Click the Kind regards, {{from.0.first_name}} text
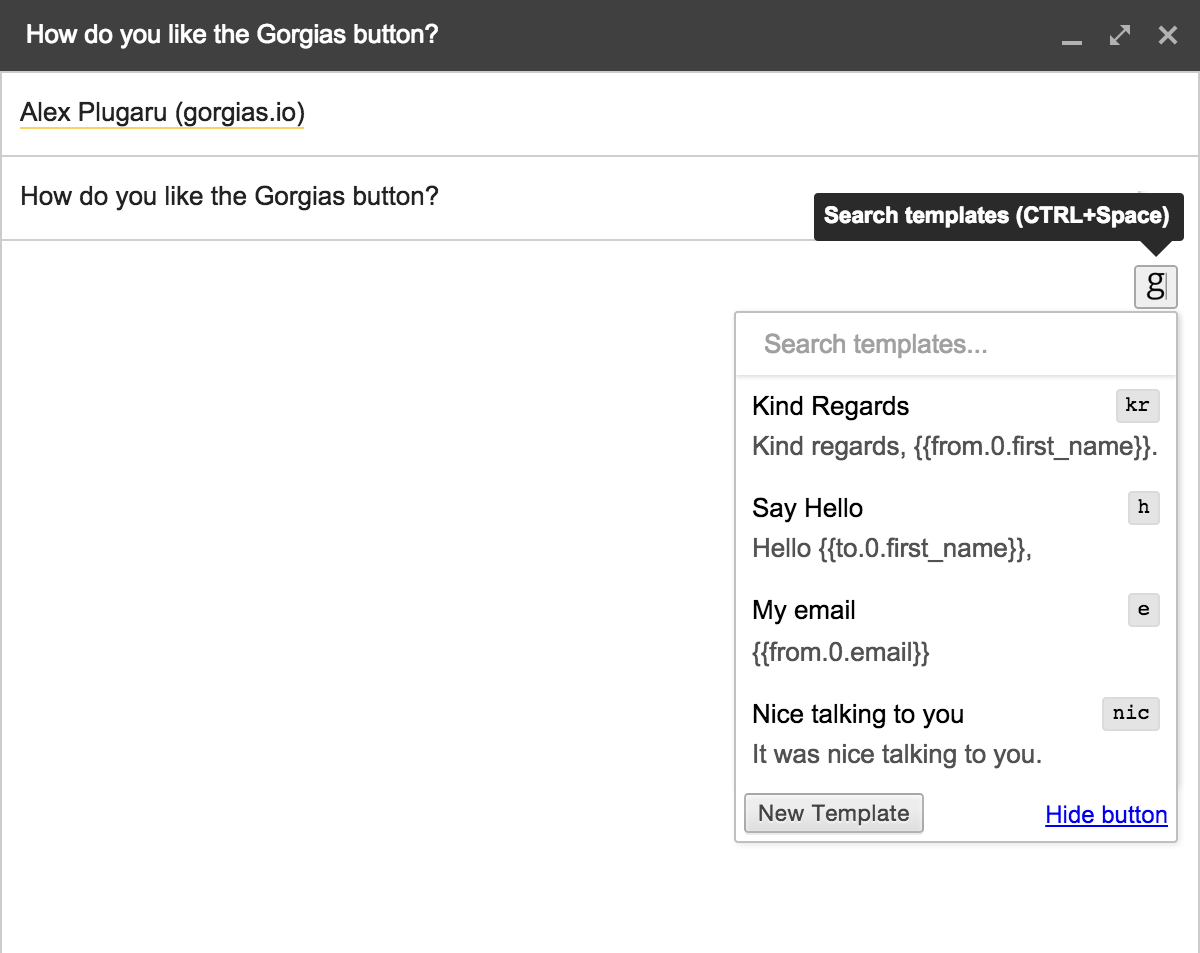This screenshot has width=1200, height=953. pyautogui.click(x=955, y=446)
